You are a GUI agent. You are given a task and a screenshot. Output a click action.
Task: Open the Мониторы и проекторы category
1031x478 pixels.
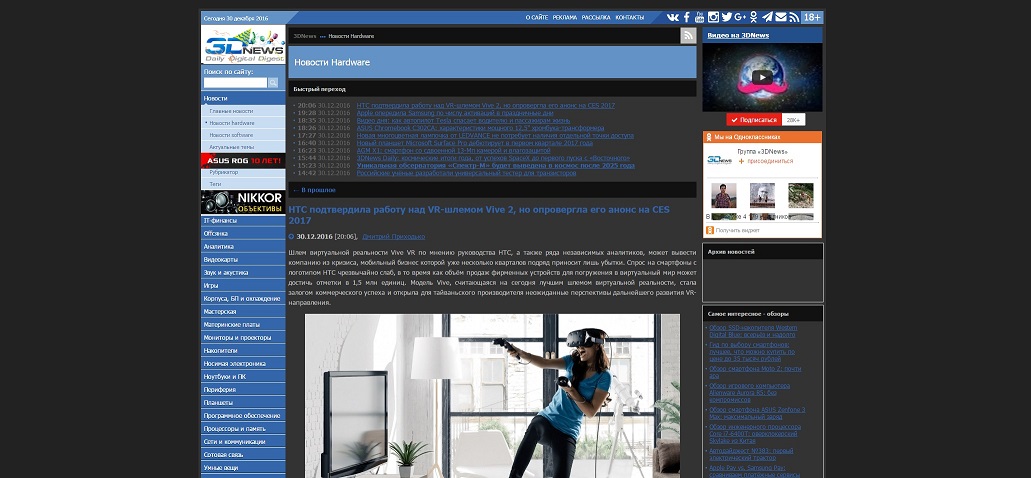point(243,337)
